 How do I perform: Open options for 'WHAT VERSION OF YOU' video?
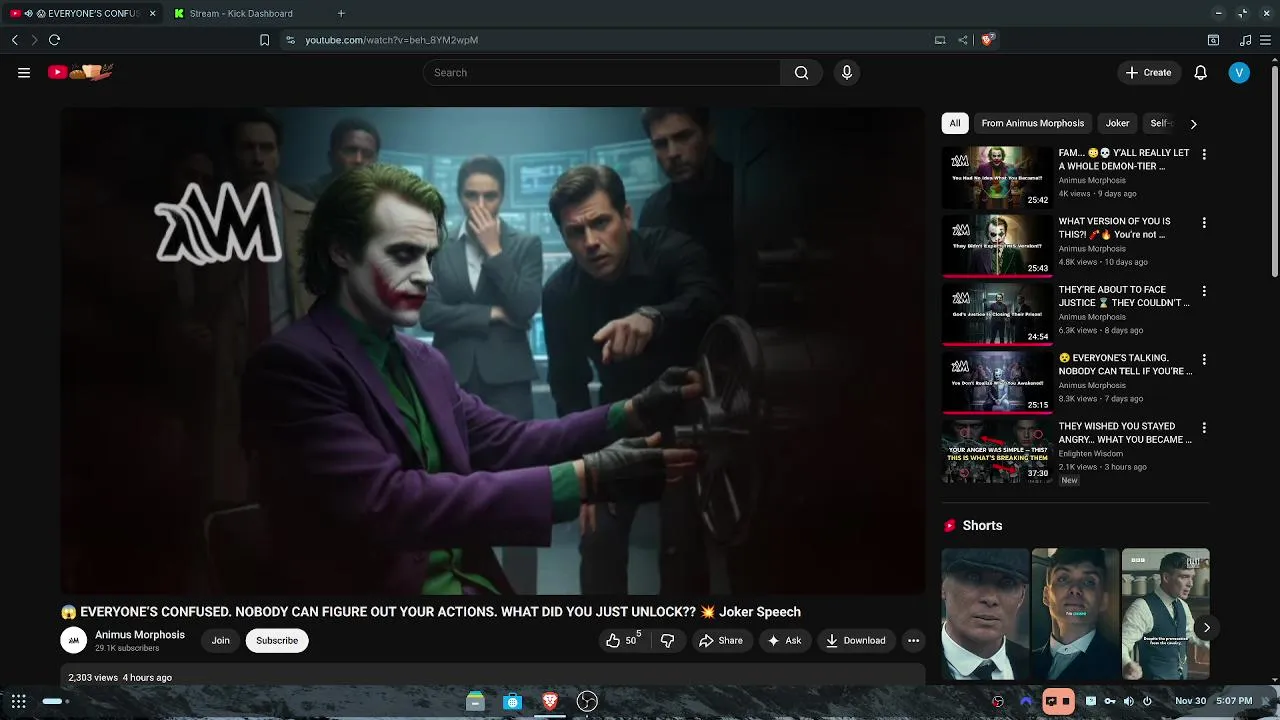pos(1204,222)
